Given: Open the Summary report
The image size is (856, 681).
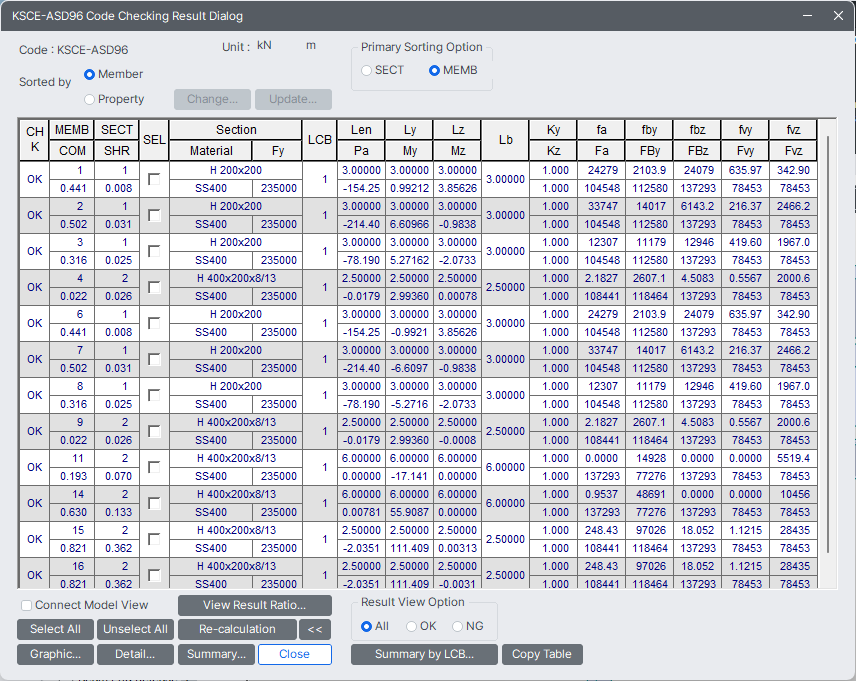Looking at the screenshot, I should (x=216, y=654).
